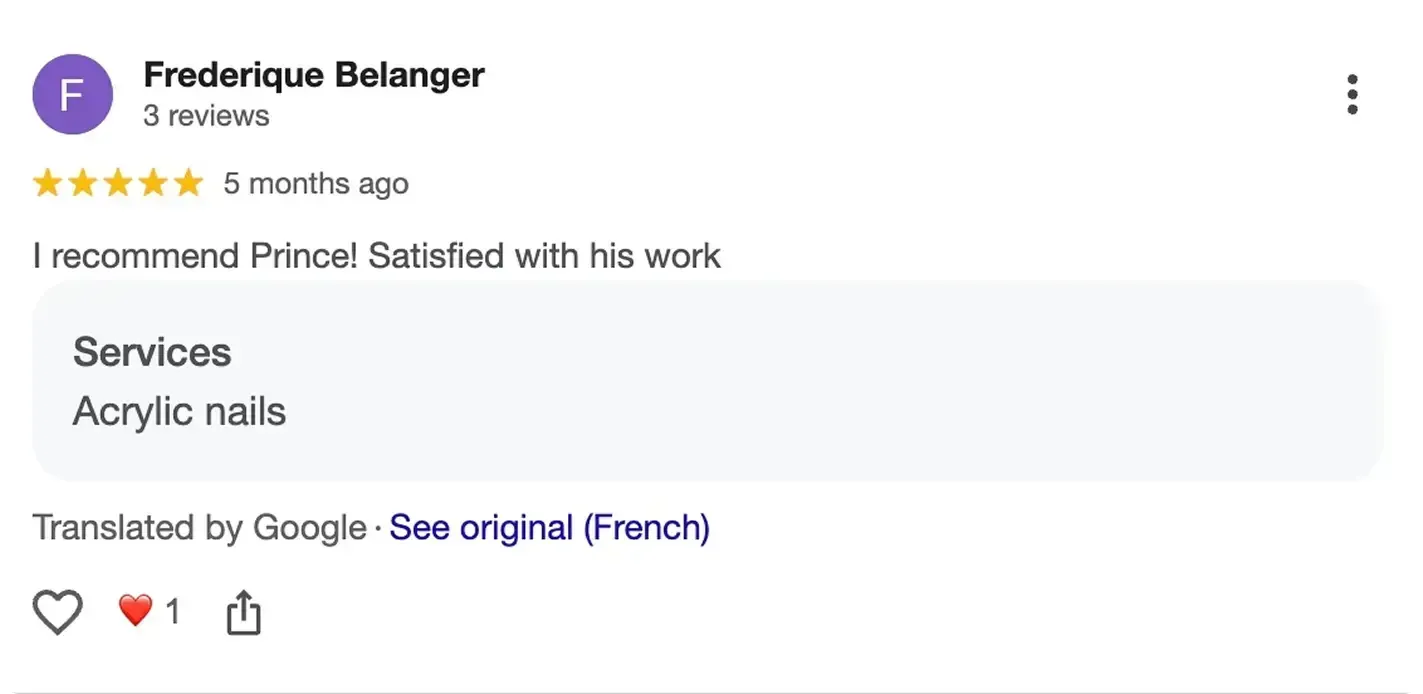Click the fourth rating star

pos(153,184)
